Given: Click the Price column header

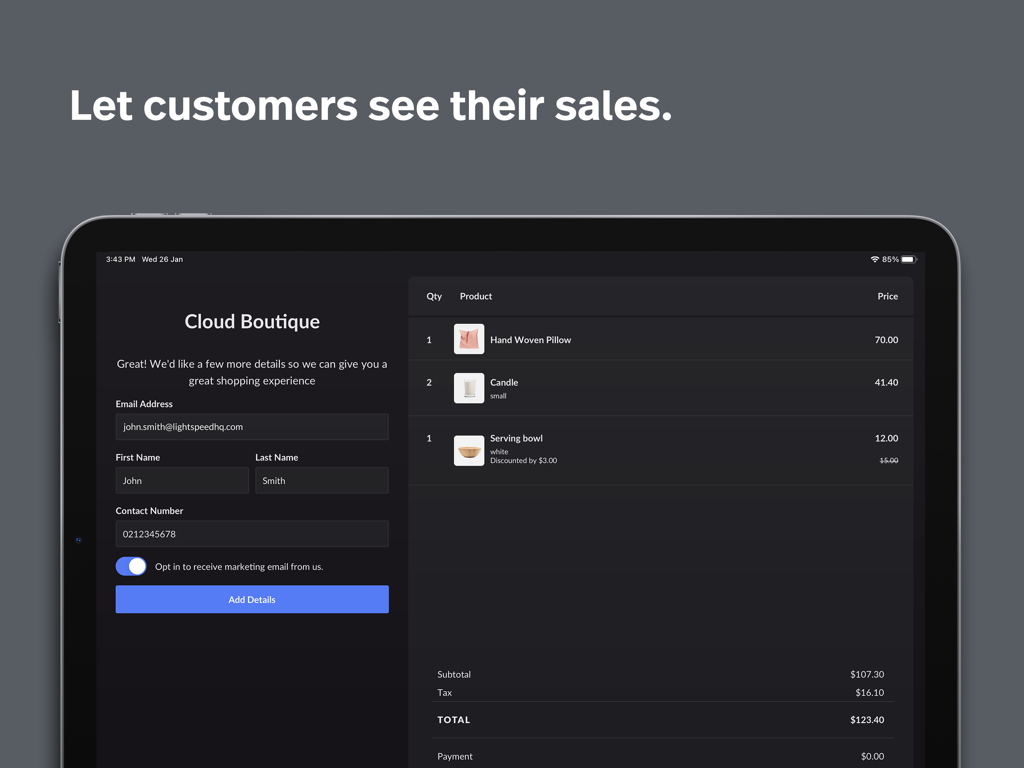Looking at the screenshot, I should (887, 296).
